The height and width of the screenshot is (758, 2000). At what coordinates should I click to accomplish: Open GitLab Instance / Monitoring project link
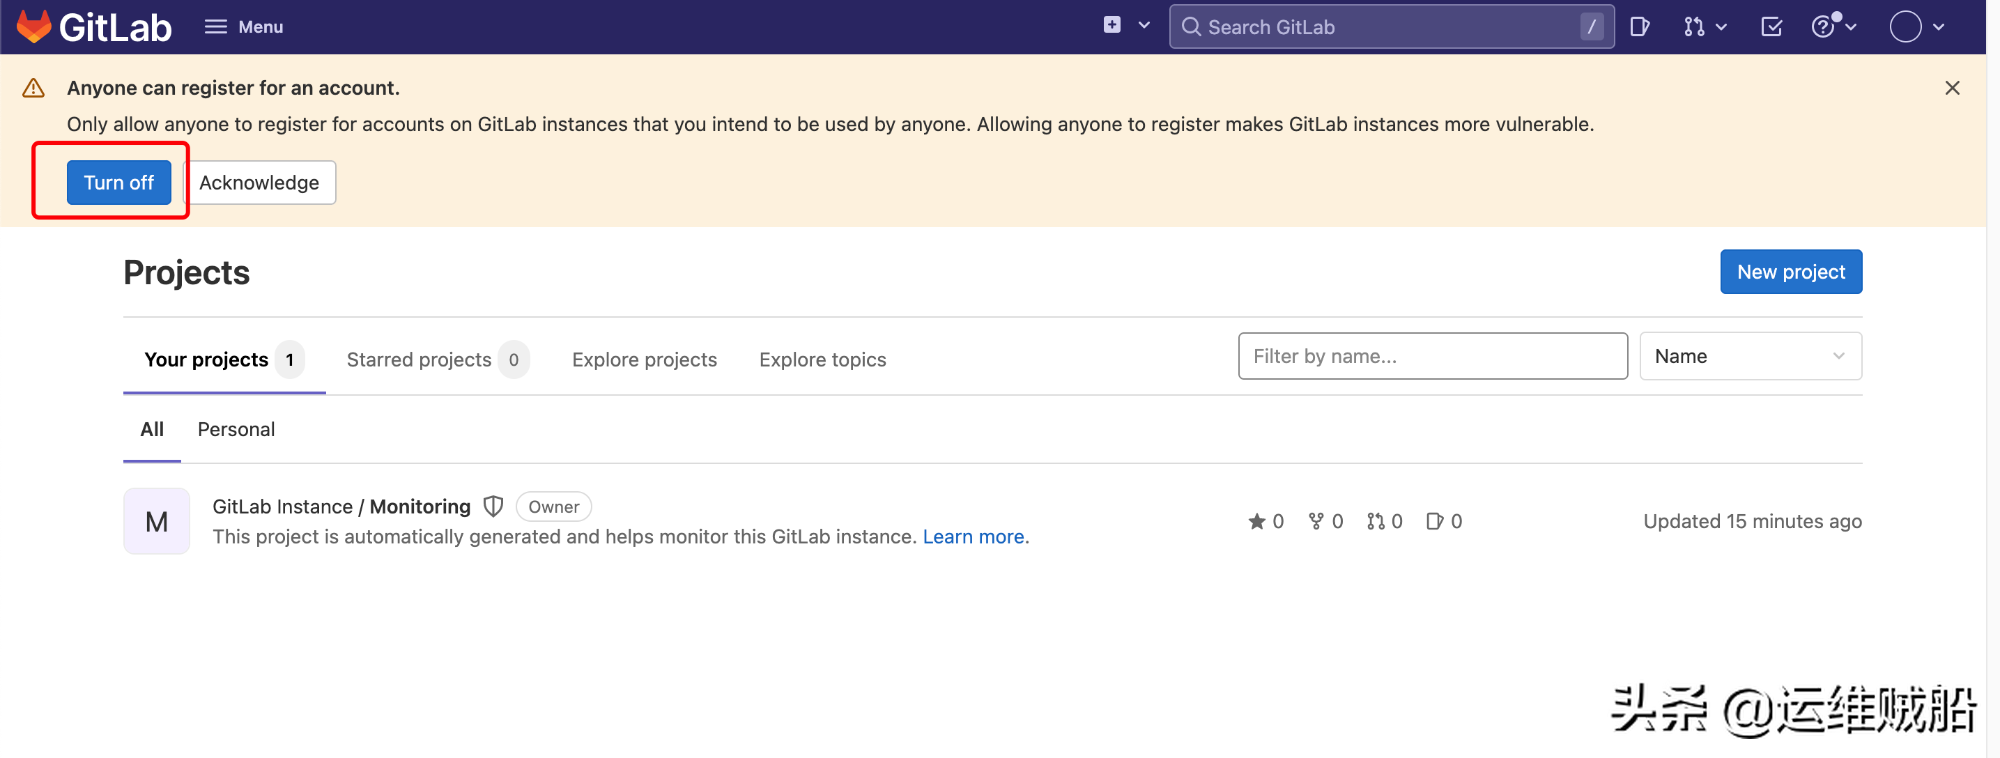tap(341, 507)
